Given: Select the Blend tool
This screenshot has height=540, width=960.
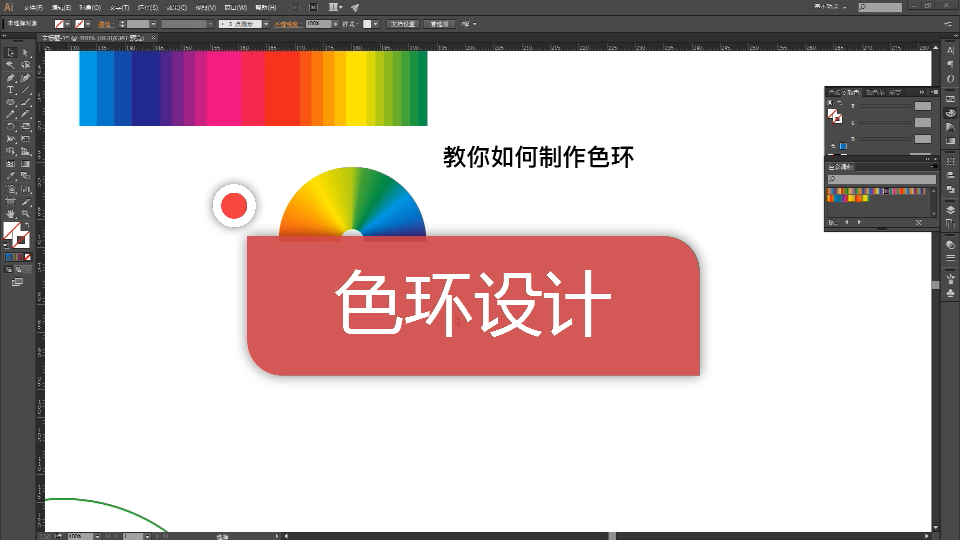Looking at the screenshot, I should 26,176.
